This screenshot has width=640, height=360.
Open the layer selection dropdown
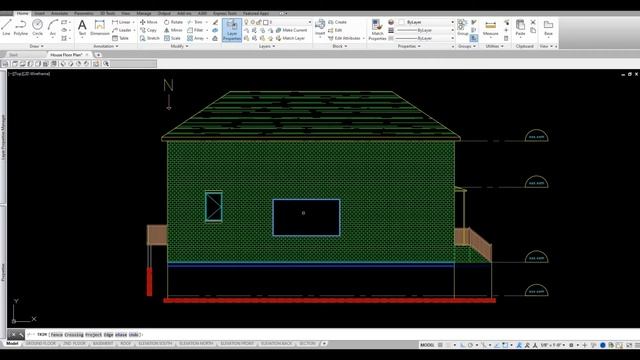277,22
